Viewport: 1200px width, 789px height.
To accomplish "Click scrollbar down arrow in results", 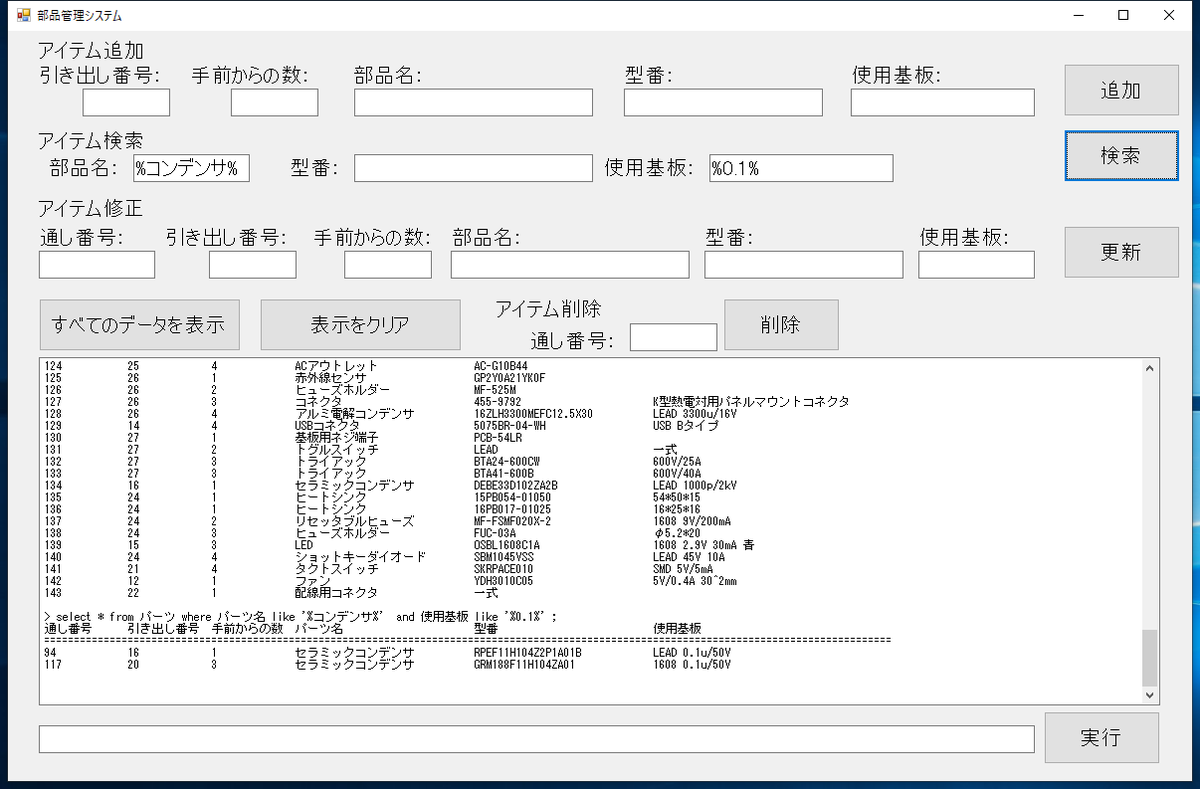I will tap(1150, 694).
